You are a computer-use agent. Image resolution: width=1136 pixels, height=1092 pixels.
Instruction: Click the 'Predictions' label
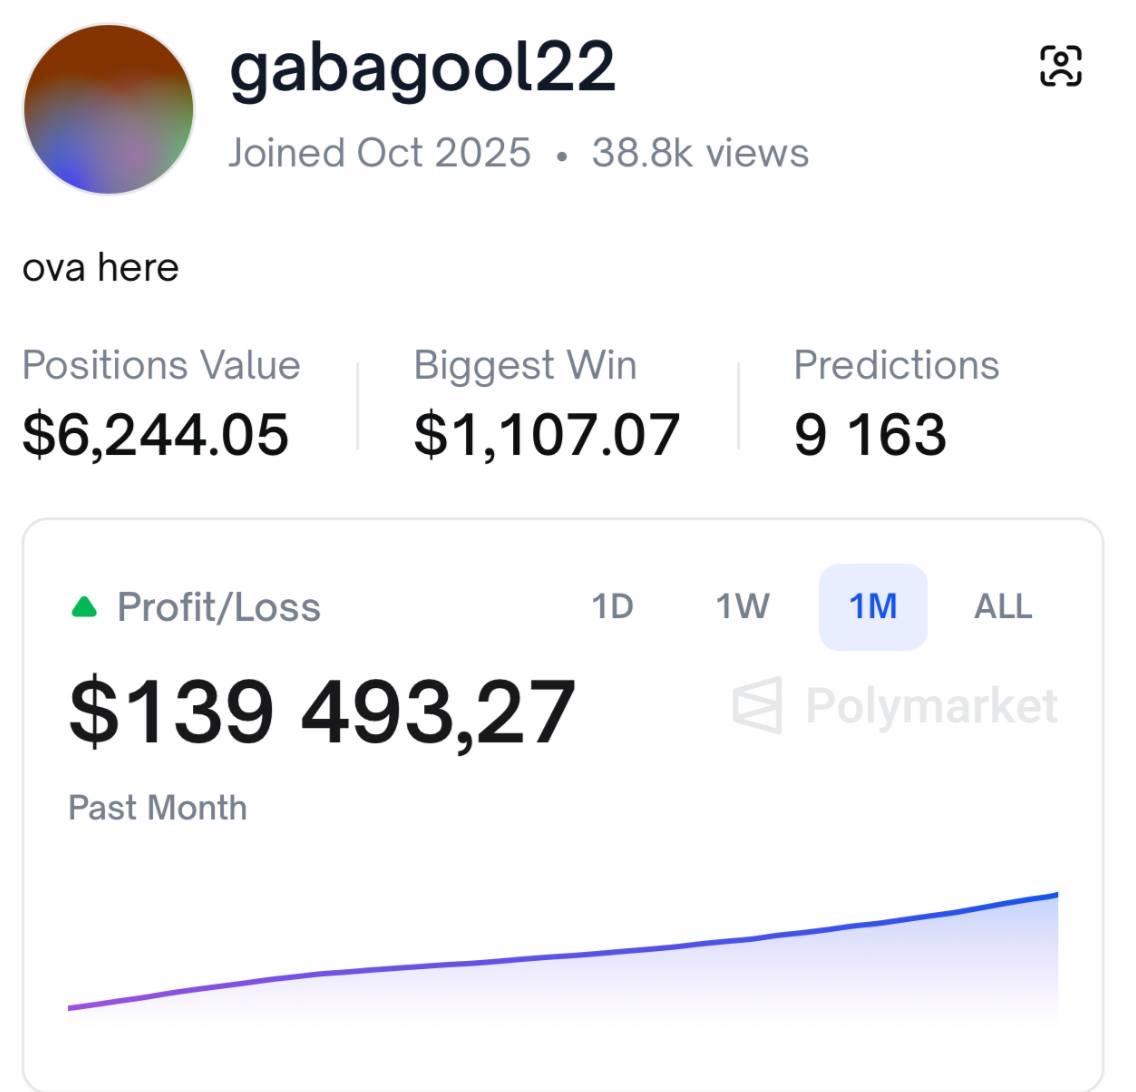[896, 364]
